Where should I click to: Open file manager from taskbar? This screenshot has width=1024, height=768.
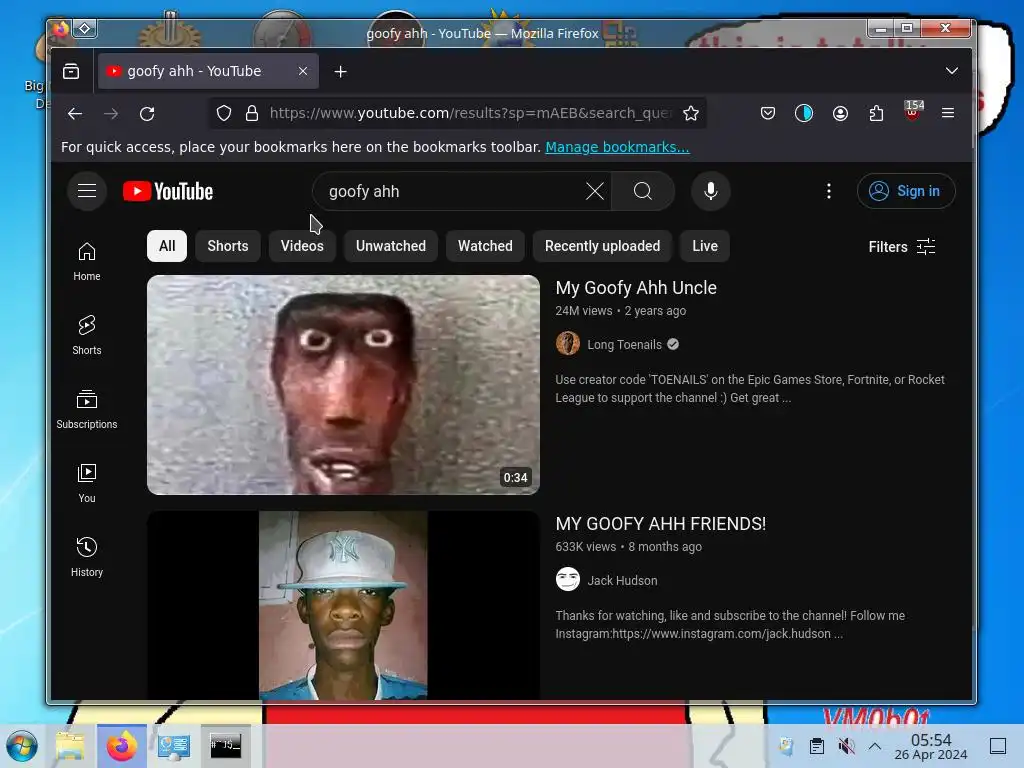pyautogui.click(x=70, y=746)
